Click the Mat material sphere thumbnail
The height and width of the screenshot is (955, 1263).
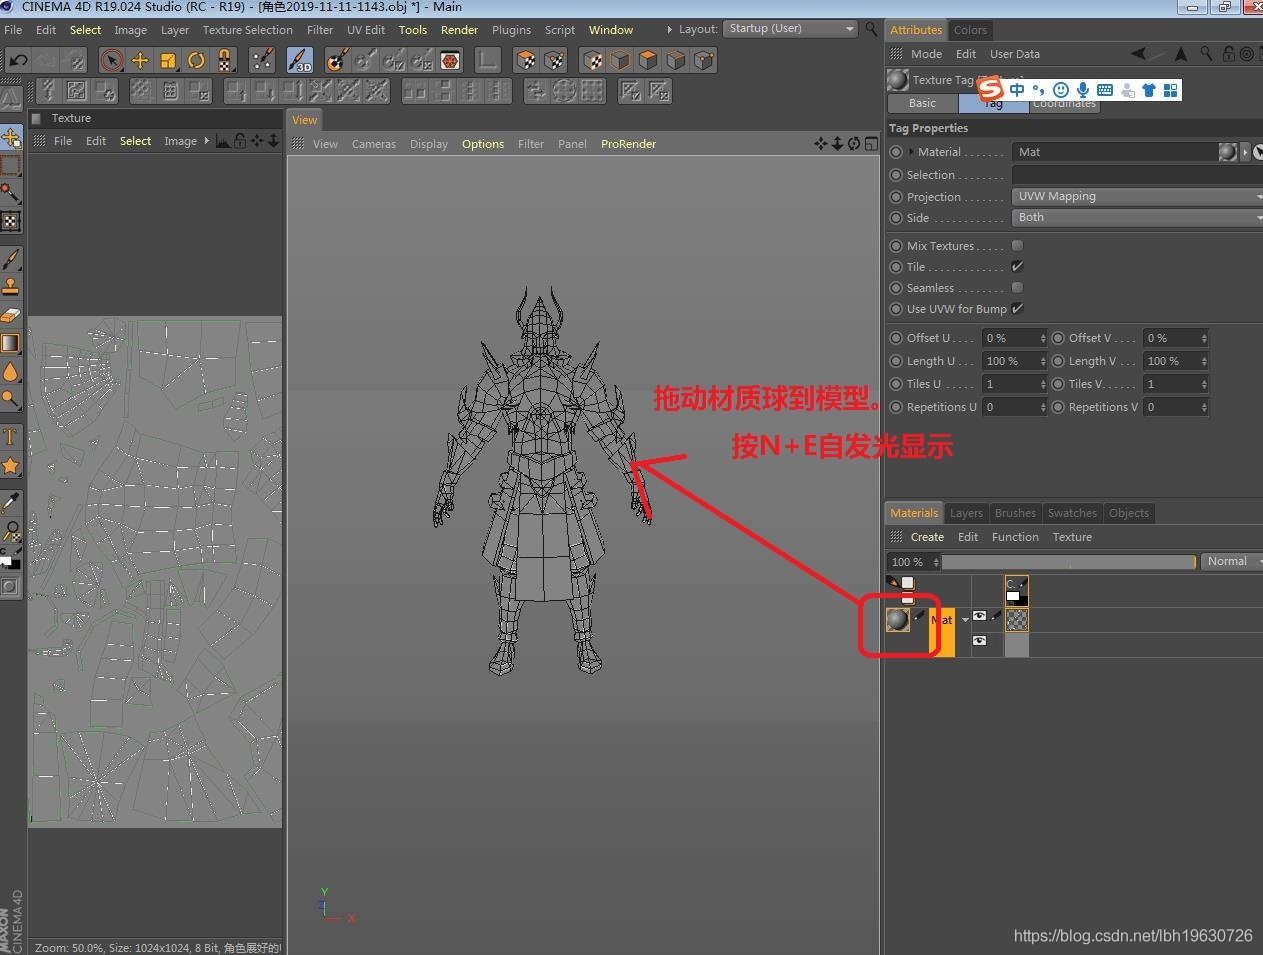click(x=898, y=620)
